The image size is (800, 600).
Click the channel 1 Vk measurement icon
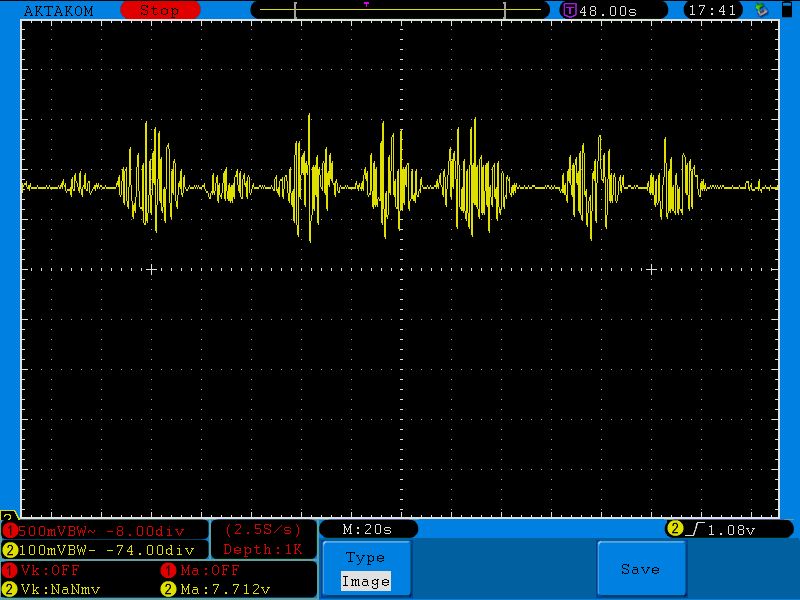coord(10,570)
